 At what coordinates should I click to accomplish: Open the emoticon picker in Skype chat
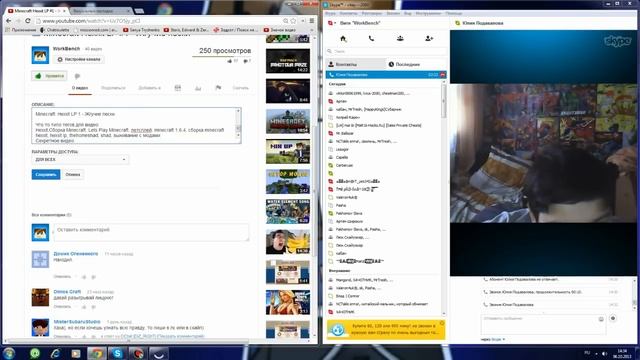pos(601,319)
